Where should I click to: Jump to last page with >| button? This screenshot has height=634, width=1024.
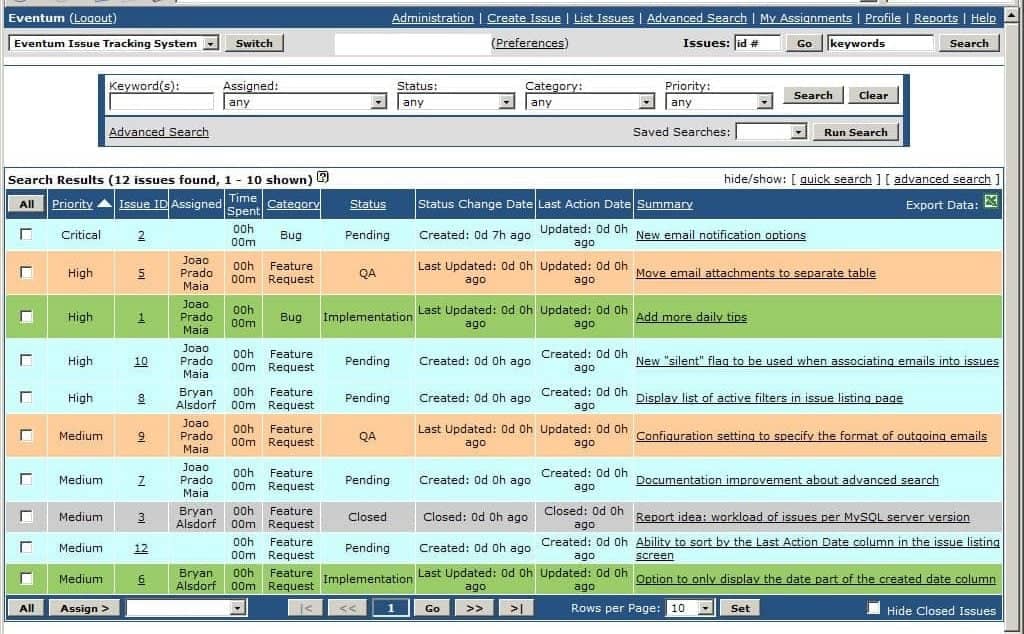pyautogui.click(x=516, y=608)
